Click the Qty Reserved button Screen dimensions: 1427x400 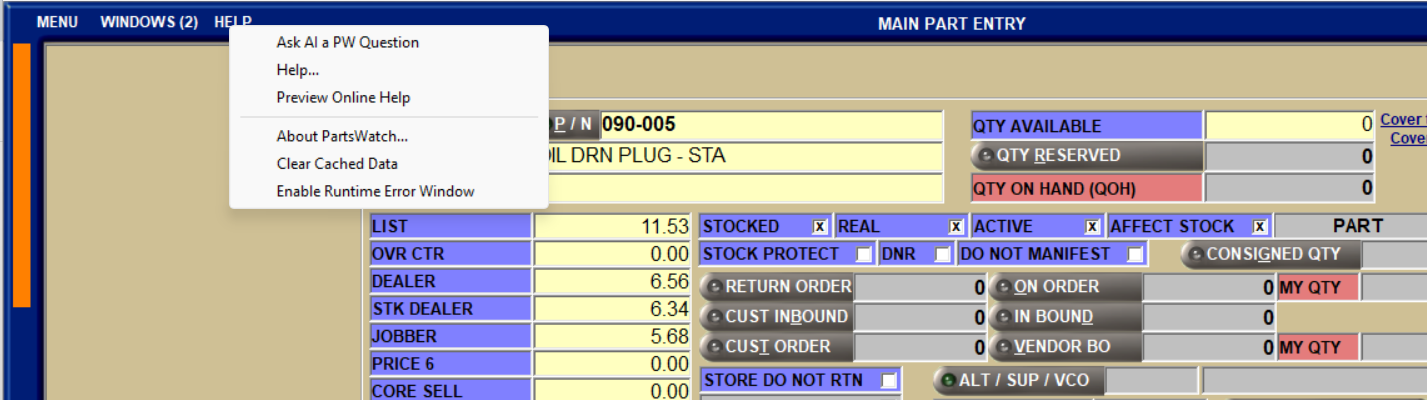(x=1086, y=156)
